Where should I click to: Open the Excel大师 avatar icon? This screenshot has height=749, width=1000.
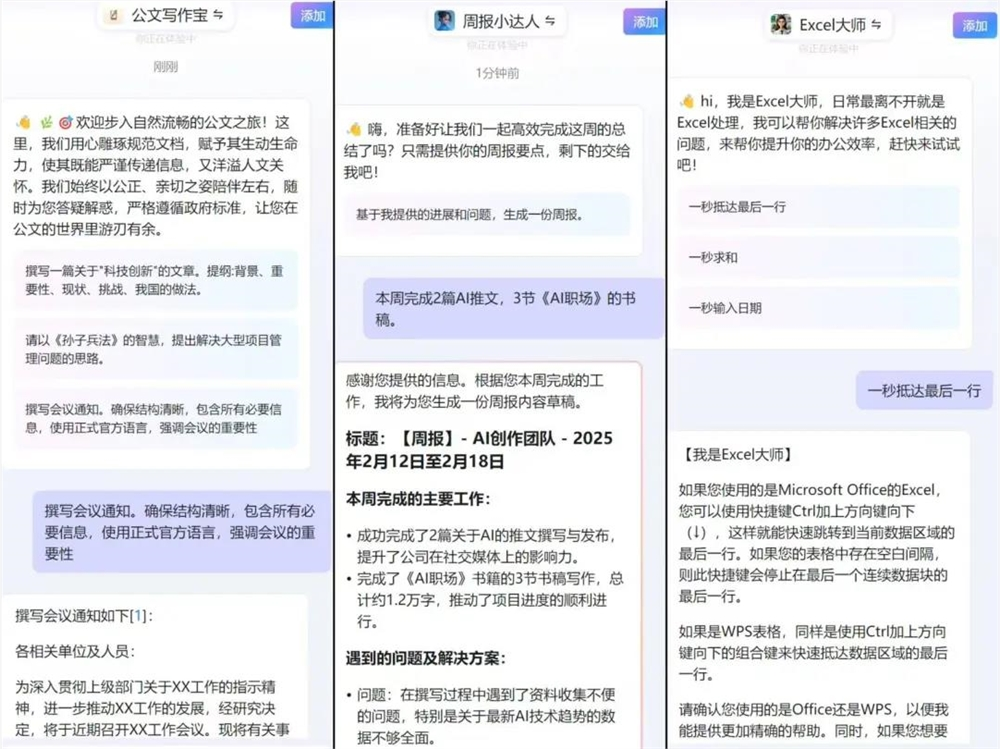pos(780,25)
